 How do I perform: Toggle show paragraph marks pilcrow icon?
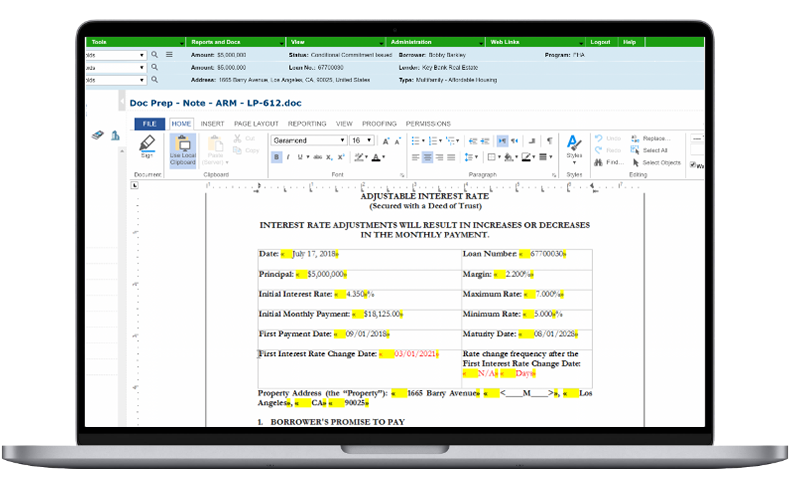click(x=550, y=140)
